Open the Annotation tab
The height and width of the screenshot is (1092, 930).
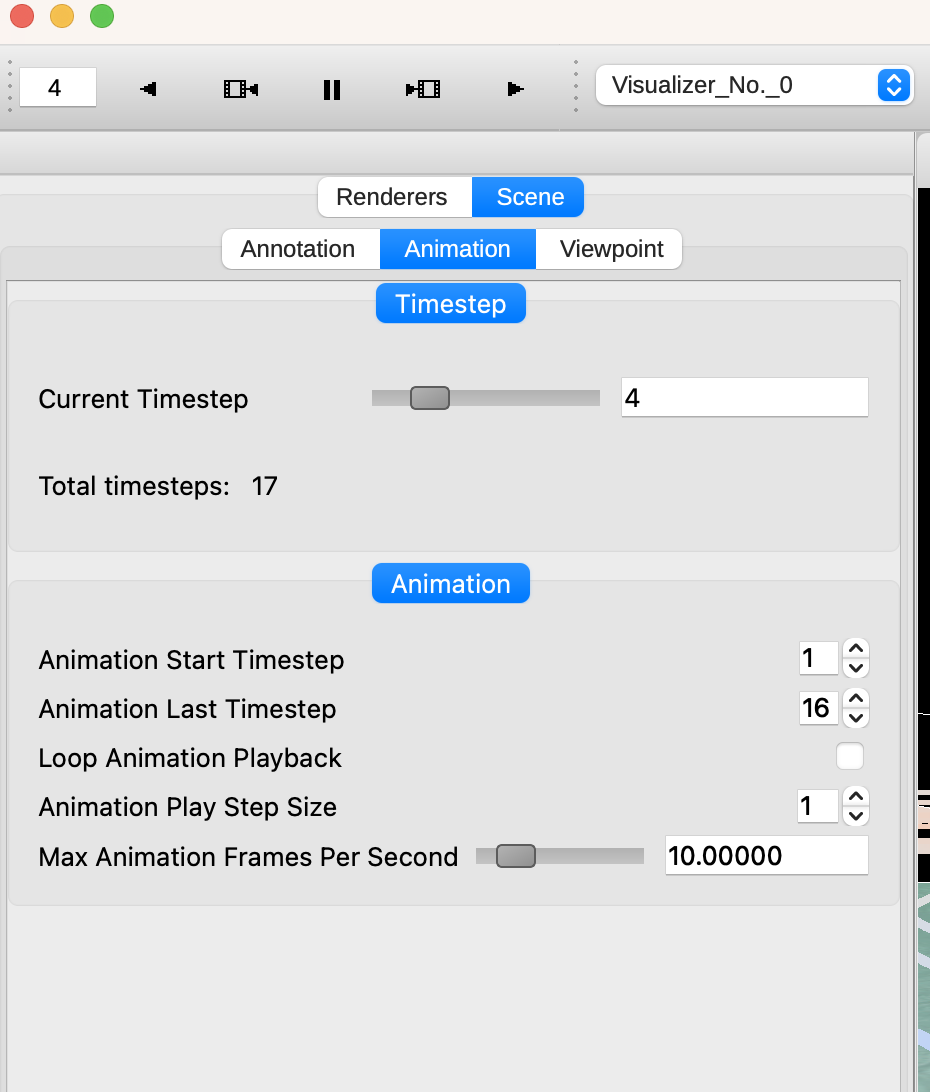pos(298,249)
